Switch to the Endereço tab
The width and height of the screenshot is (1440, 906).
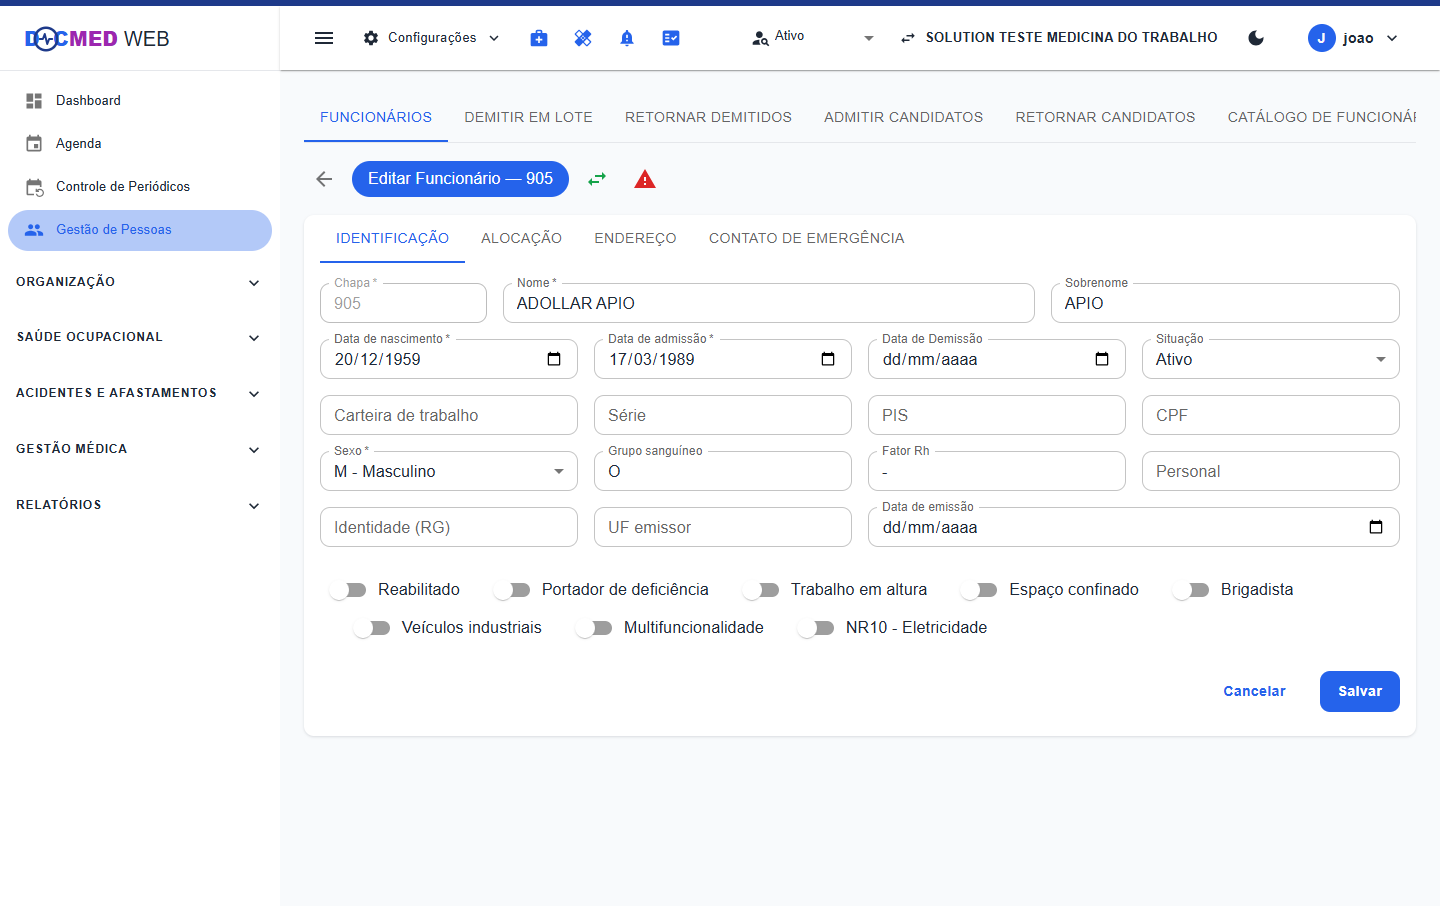coord(635,238)
